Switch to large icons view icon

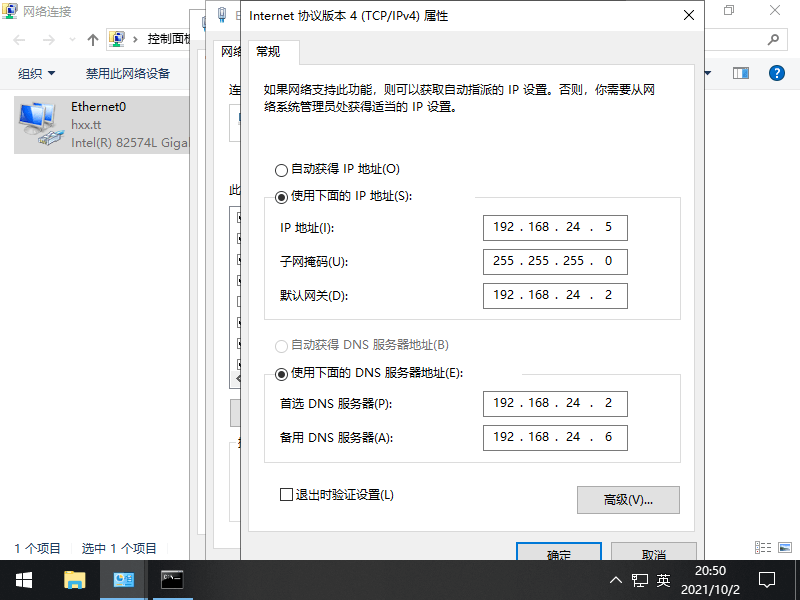pyautogui.click(x=785, y=547)
